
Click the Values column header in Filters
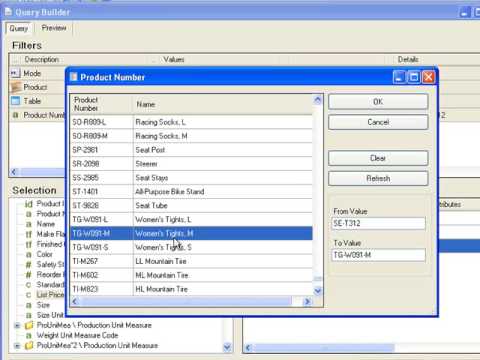[x=174, y=60]
